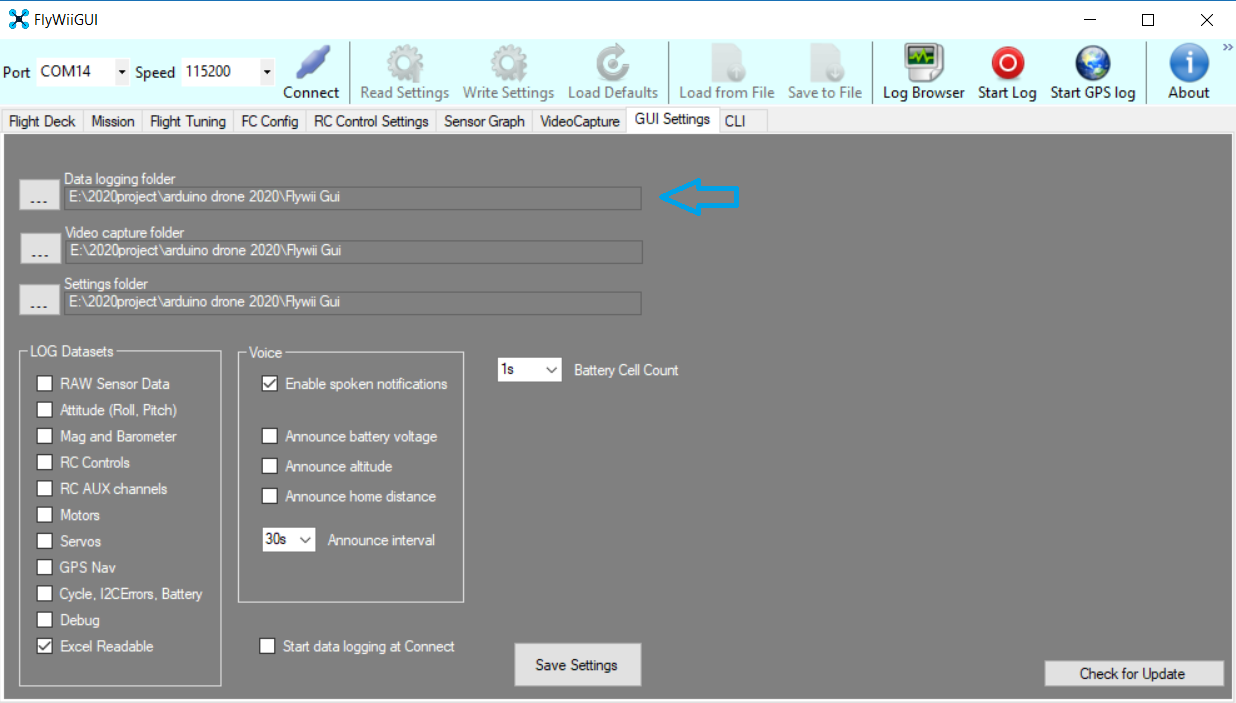This screenshot has width=1236, height=703.
Task: Open the Log Browser tool
Action: (x=923, y=64)
